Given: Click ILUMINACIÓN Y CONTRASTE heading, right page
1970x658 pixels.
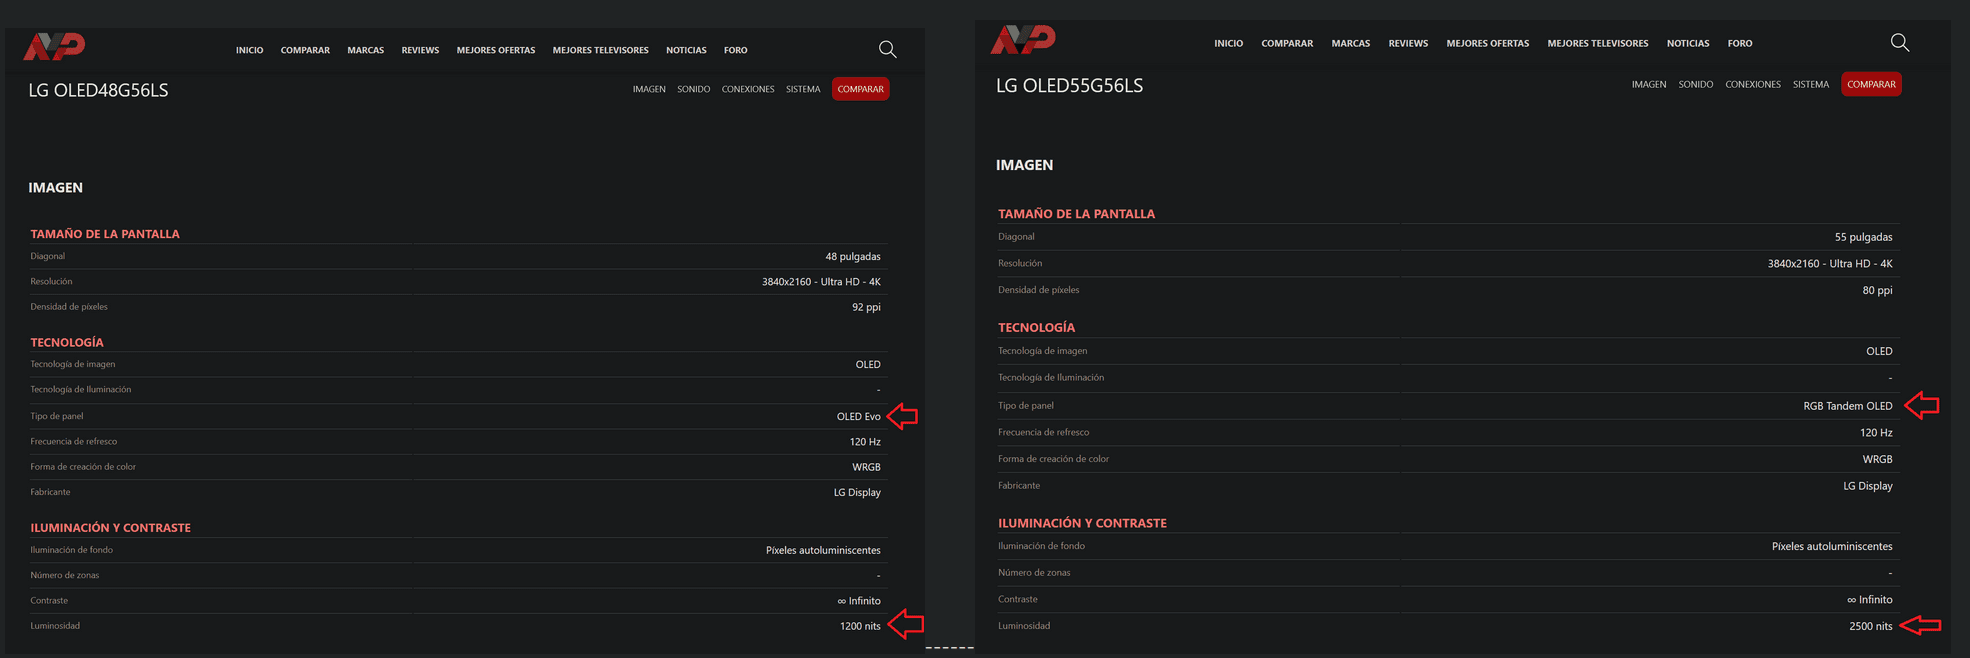Looking at the screenshot, I should coord(1082,523).
